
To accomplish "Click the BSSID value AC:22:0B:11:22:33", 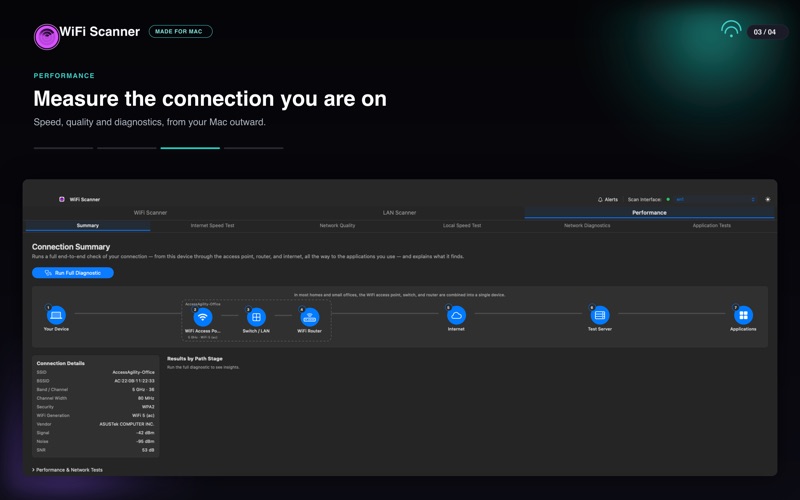I will click(134, 381).
